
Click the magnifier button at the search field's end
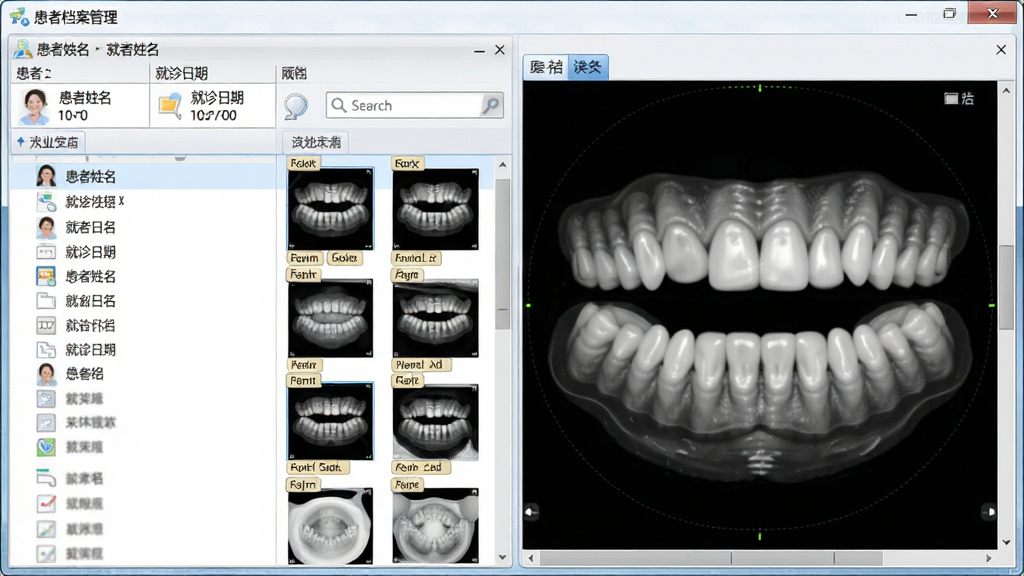click(x=490, y=105)
